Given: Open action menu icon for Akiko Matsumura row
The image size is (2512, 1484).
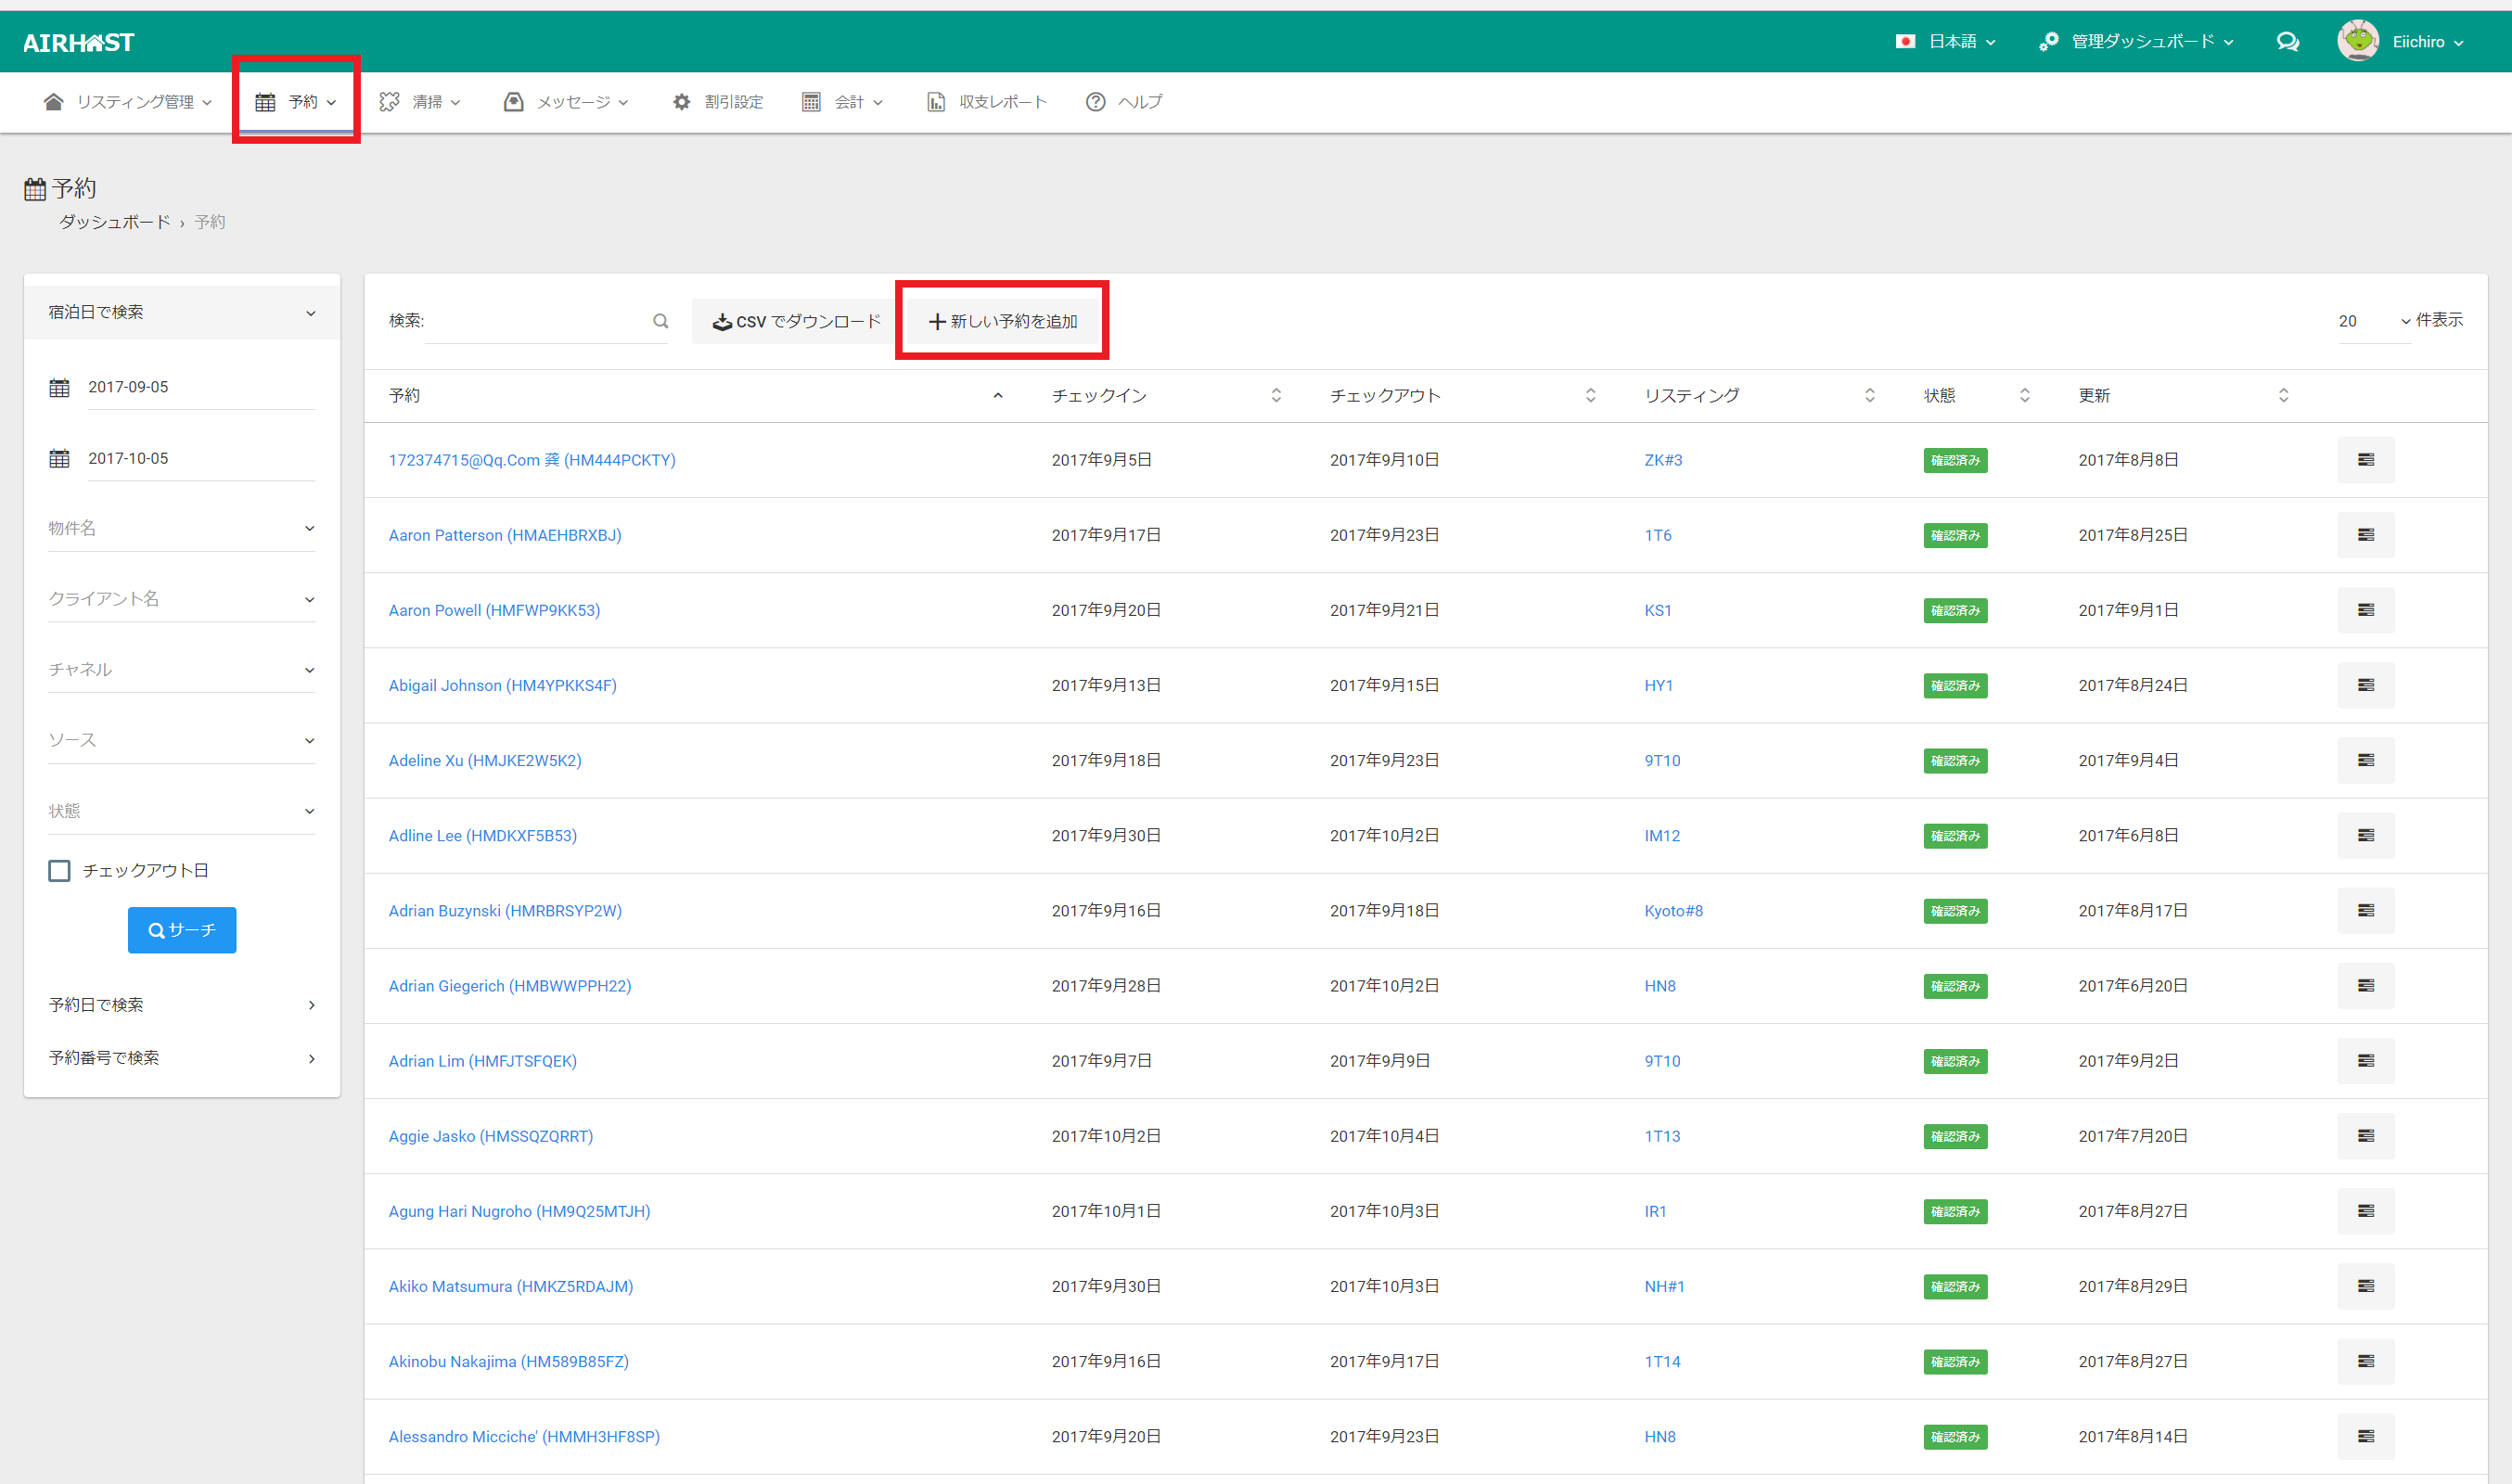Looking at the screenshot, I should (x=2365, y=1286).
